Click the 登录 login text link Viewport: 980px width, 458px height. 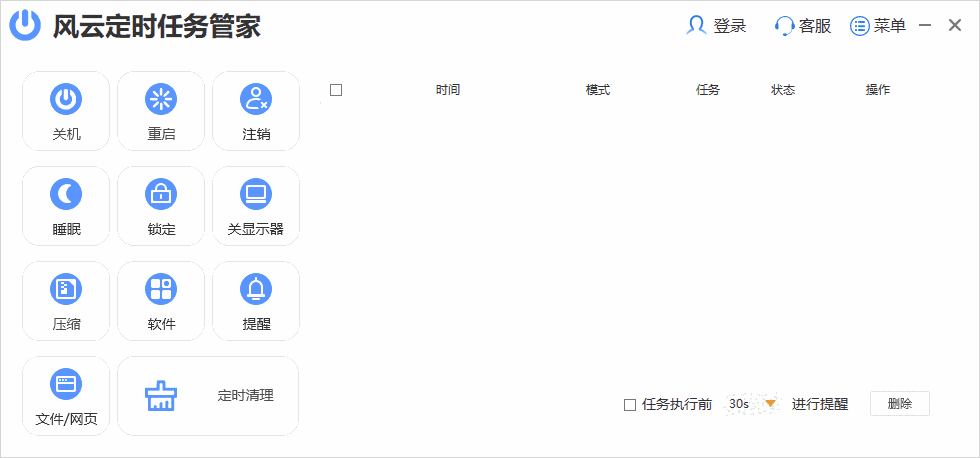(730, 26)
